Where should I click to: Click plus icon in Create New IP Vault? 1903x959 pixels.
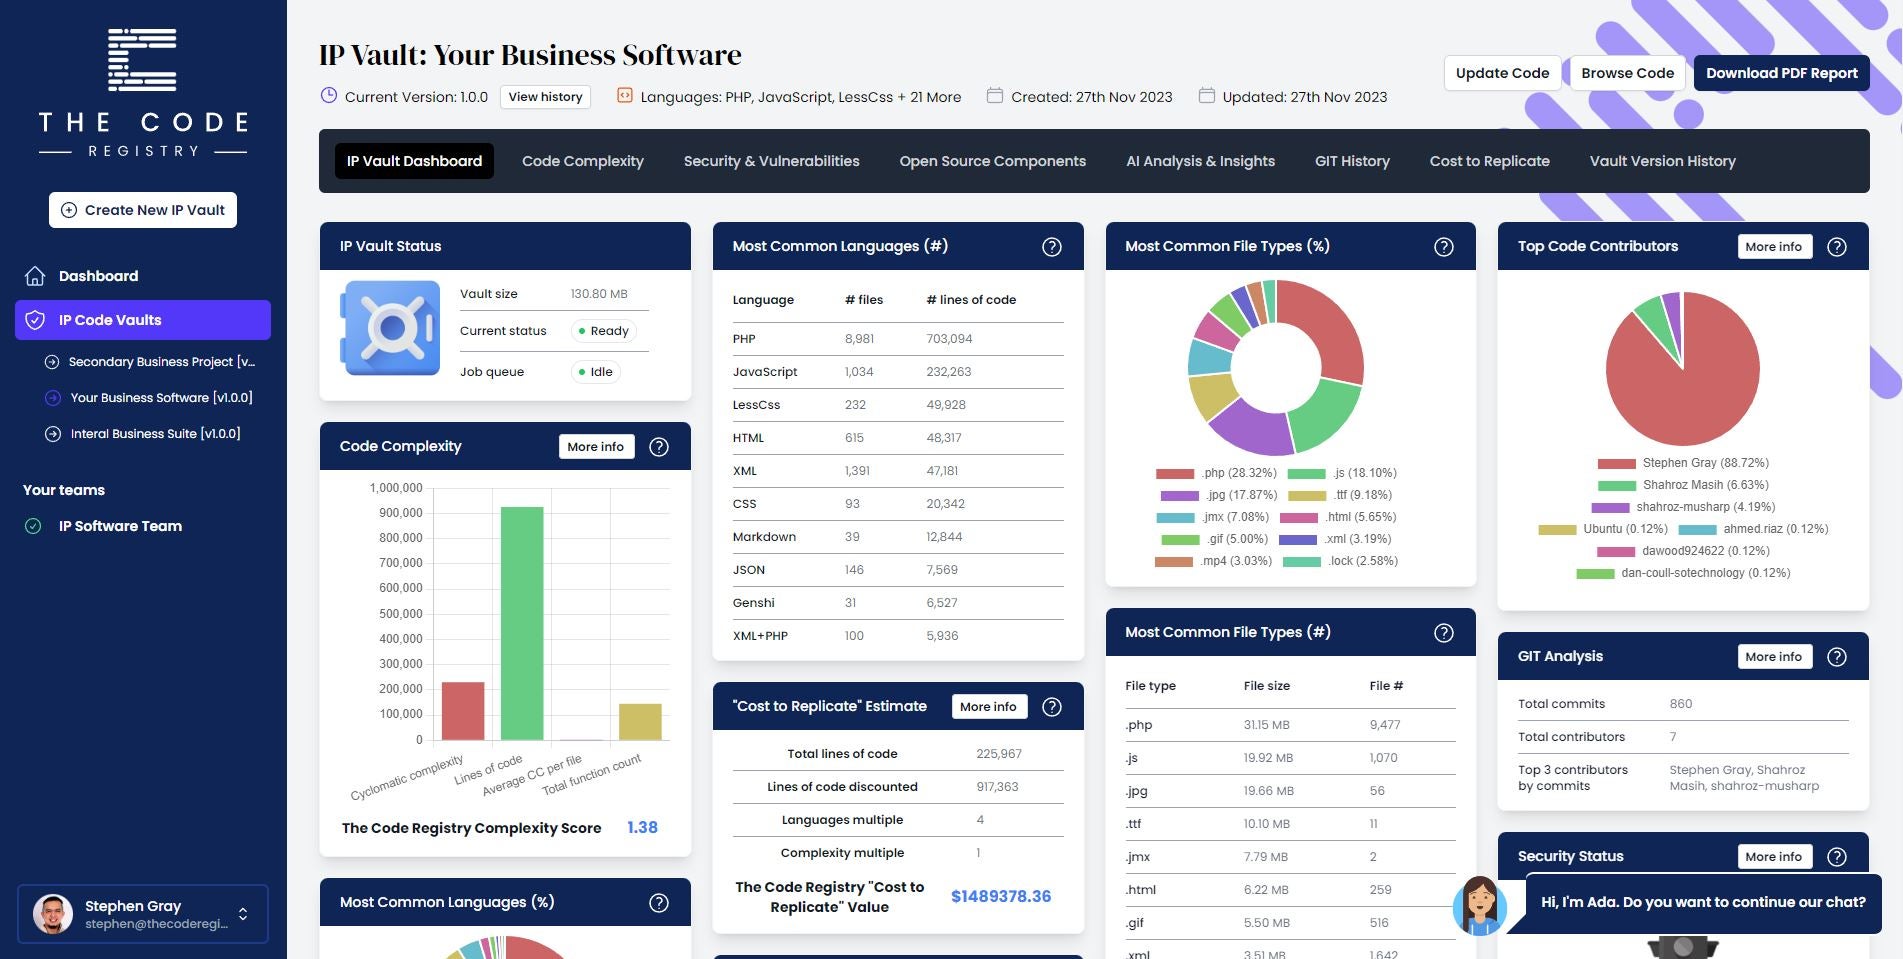coord(69,210)
